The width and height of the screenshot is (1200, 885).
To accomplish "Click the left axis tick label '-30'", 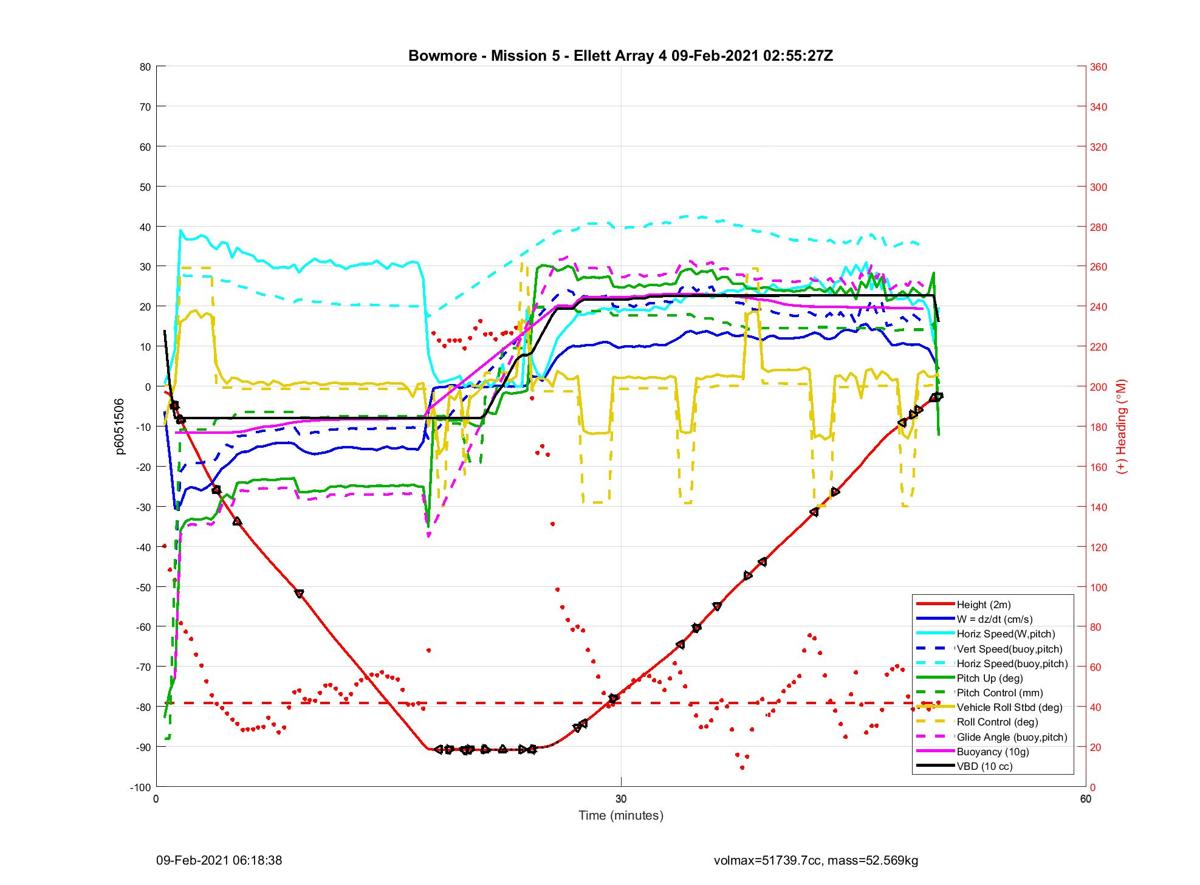I will pyautogui.click(x=142, y=507).
